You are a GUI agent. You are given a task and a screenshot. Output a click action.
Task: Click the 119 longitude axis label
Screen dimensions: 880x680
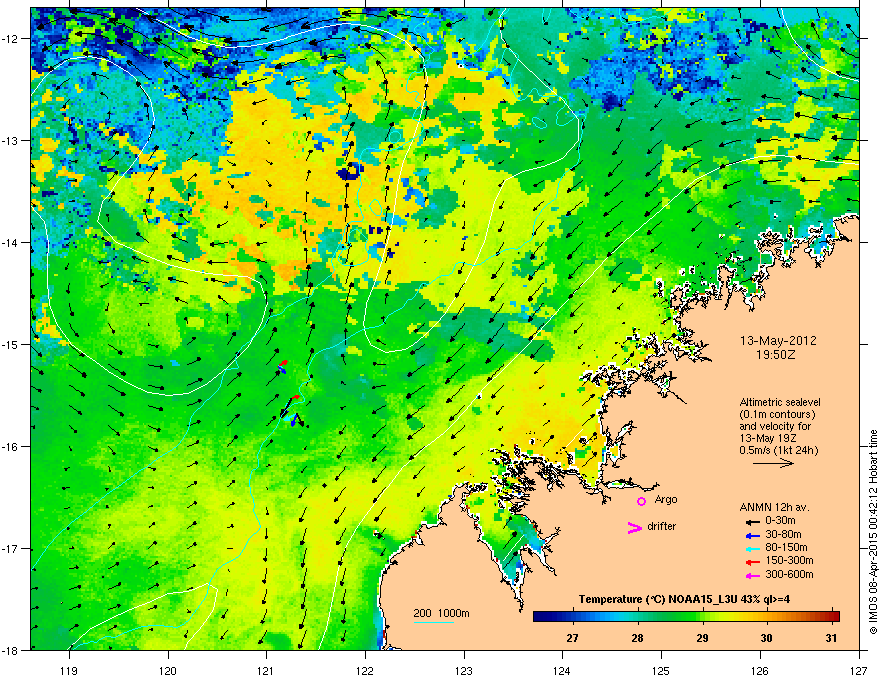pyautogui.click(x=69, y=662)
